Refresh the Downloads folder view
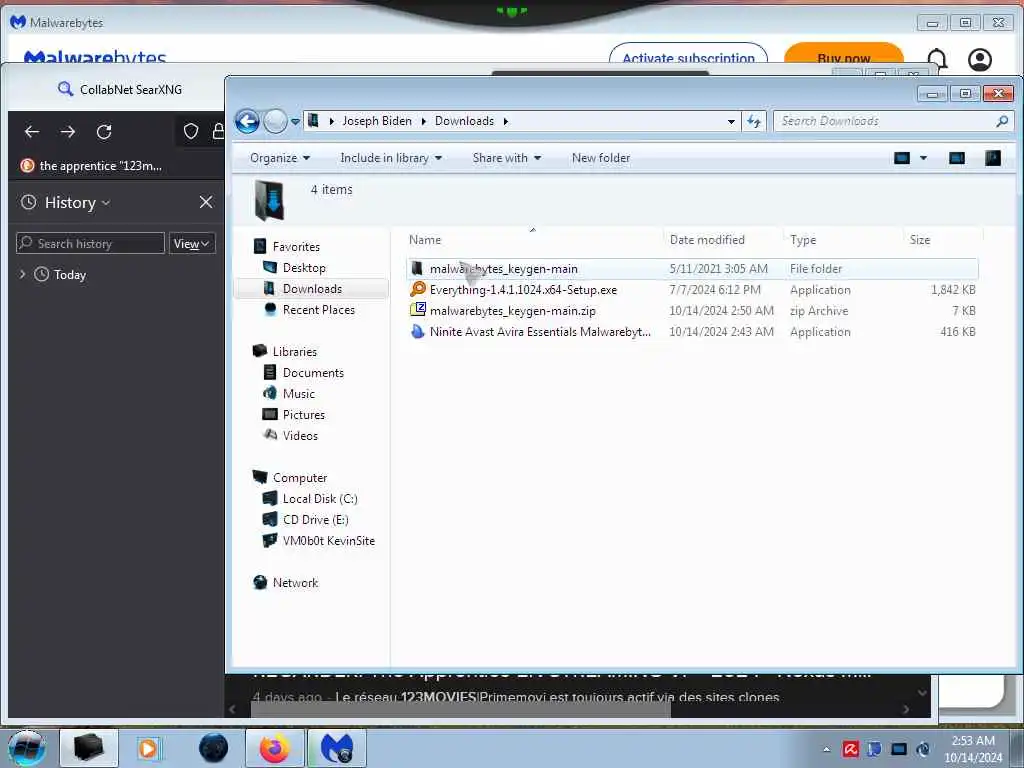 coord(754,121)
